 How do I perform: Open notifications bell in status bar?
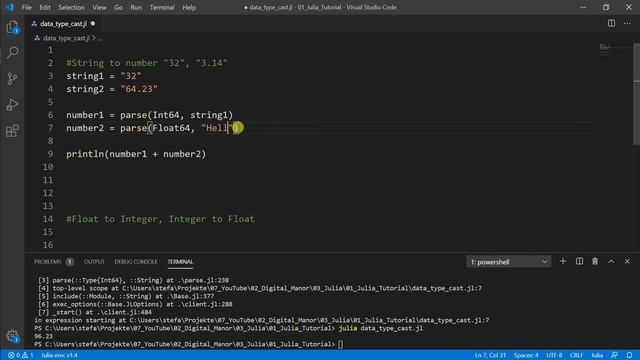pos(629,355)
